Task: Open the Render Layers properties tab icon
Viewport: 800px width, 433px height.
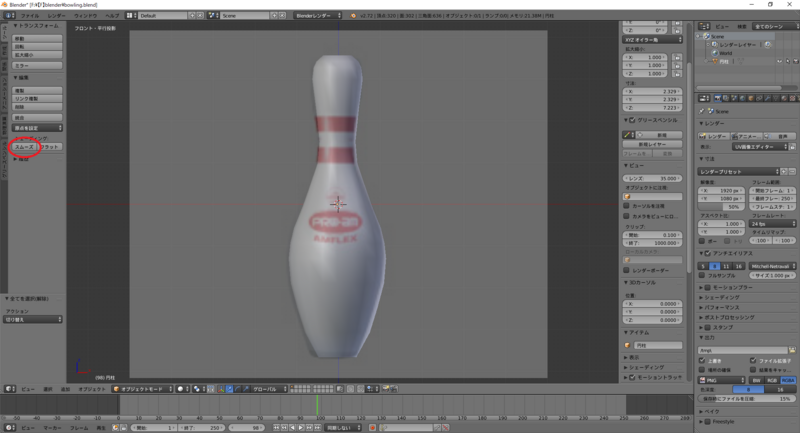Action: point(726,98)
